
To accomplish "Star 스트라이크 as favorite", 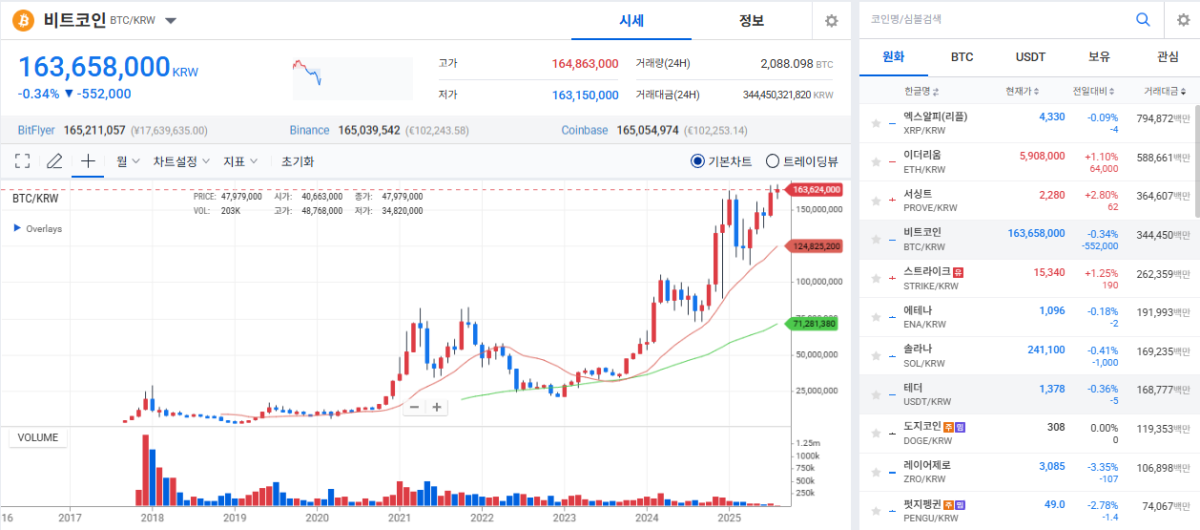I will (x=876, y=279).
